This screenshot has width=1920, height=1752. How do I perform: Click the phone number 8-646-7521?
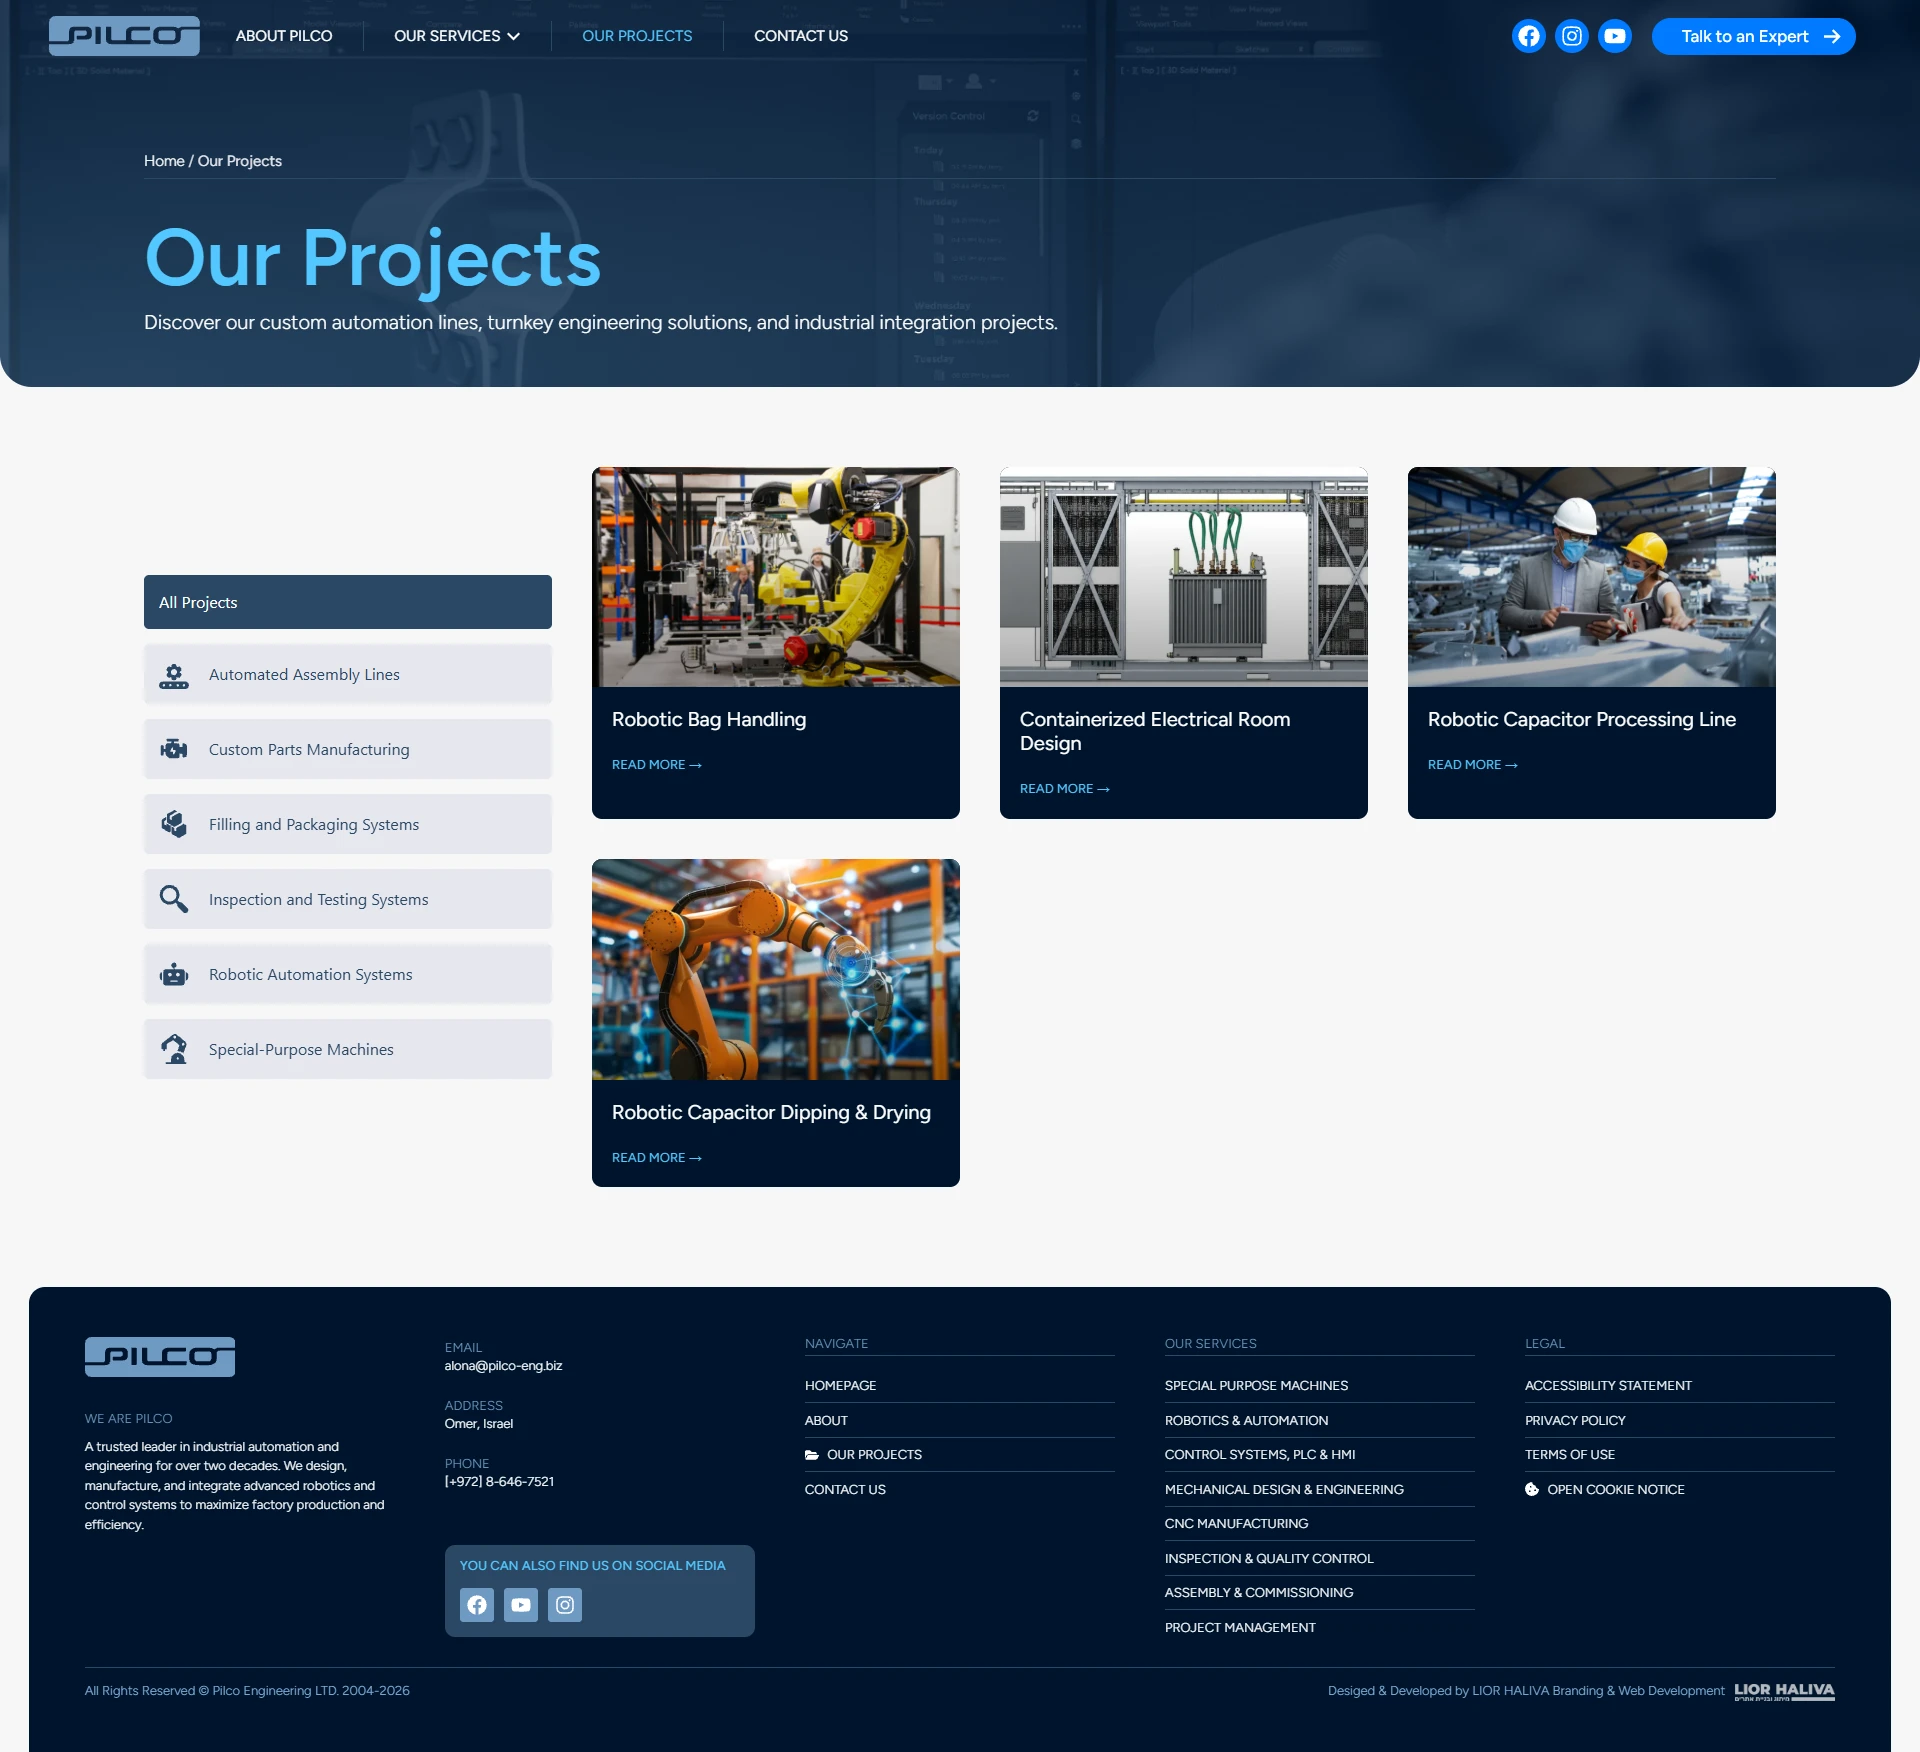pyautogui.click(x=499, y=1482)
